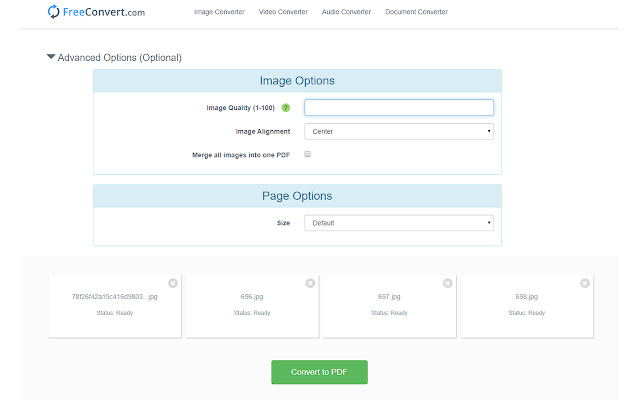Open the Audio Converter menu
The image size is (640, 400).
tap(347, 12)
